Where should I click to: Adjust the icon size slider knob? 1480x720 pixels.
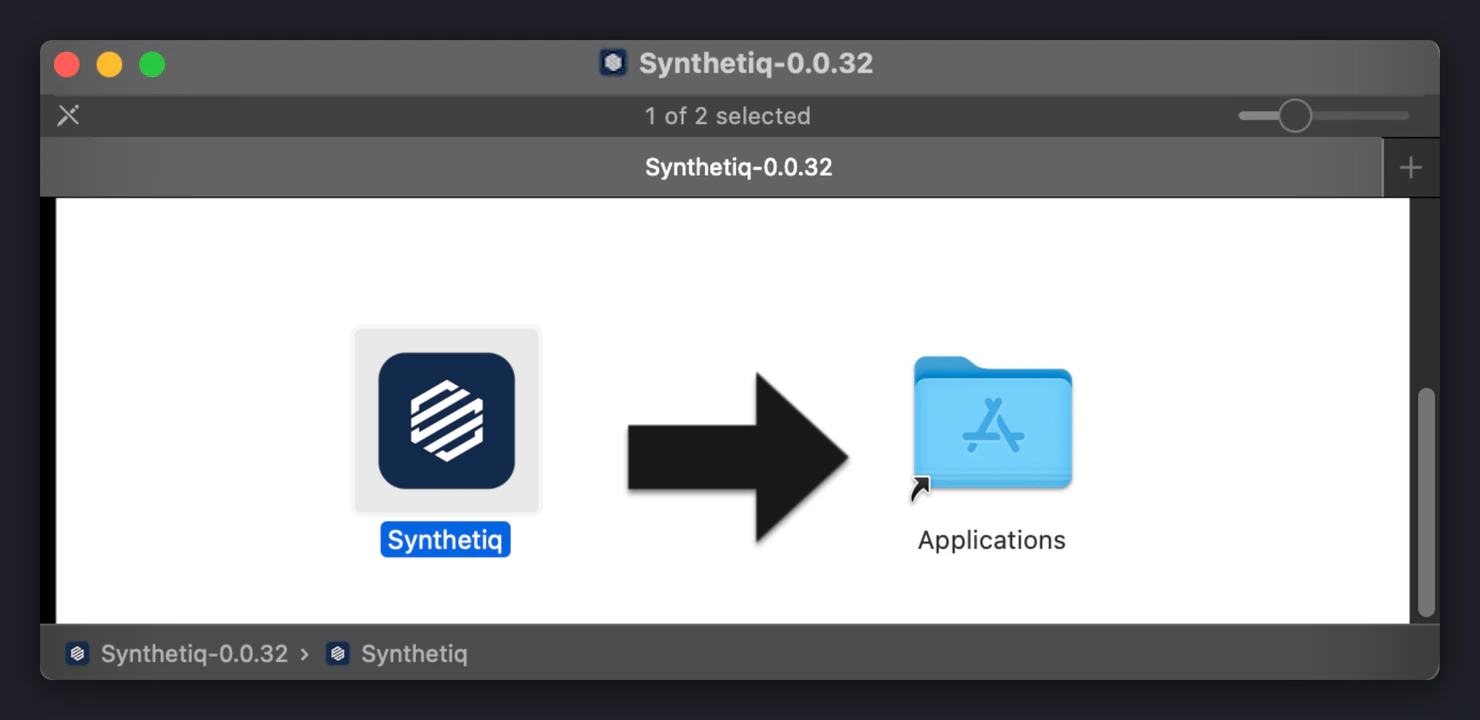tap(1295, 116)
